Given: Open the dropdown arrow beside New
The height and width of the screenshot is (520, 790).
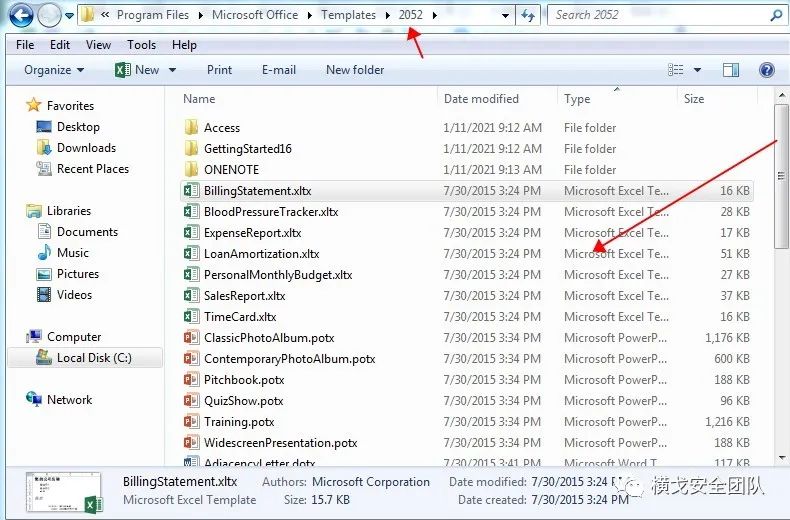Looking at the screenshot, I should pos(172,70).
